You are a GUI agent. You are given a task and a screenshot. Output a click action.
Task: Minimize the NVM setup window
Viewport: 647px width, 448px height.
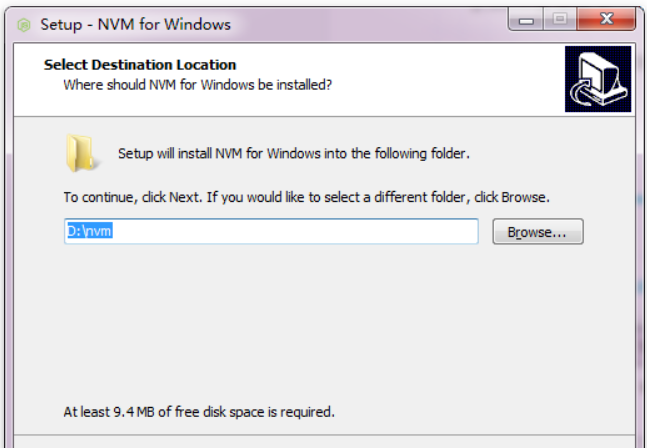coord(526,19)
